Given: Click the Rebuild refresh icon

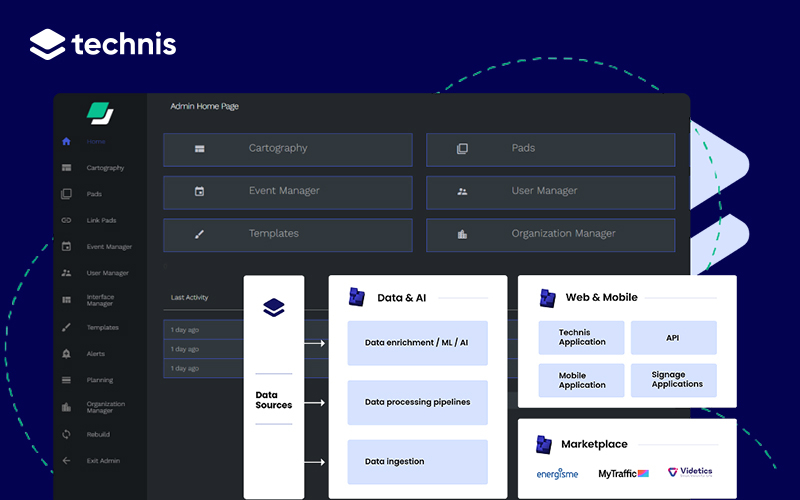Looking at the screenshot, I should point(66,435).
